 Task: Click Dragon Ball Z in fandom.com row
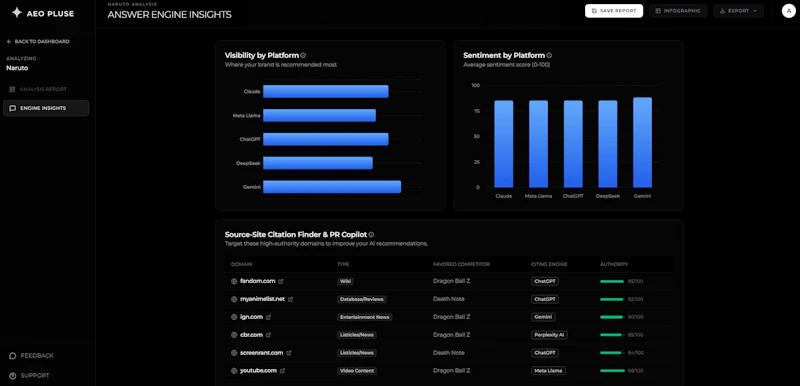click(451, 281)
